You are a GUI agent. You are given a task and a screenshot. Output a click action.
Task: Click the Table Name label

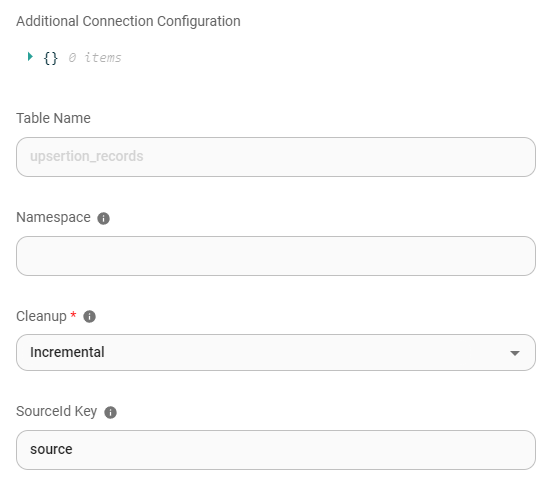point(53,118)
